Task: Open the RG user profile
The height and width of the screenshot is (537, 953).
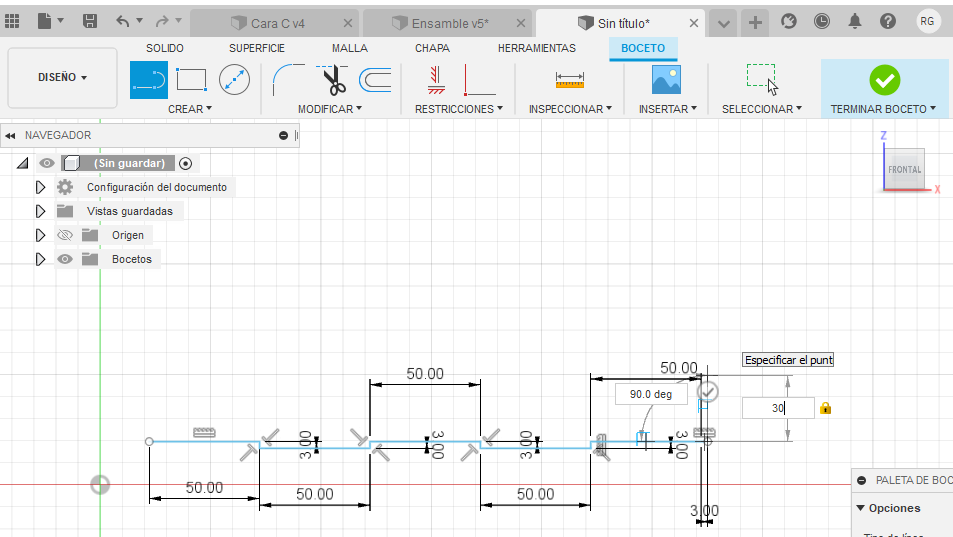Action: (x=927, y=21)
